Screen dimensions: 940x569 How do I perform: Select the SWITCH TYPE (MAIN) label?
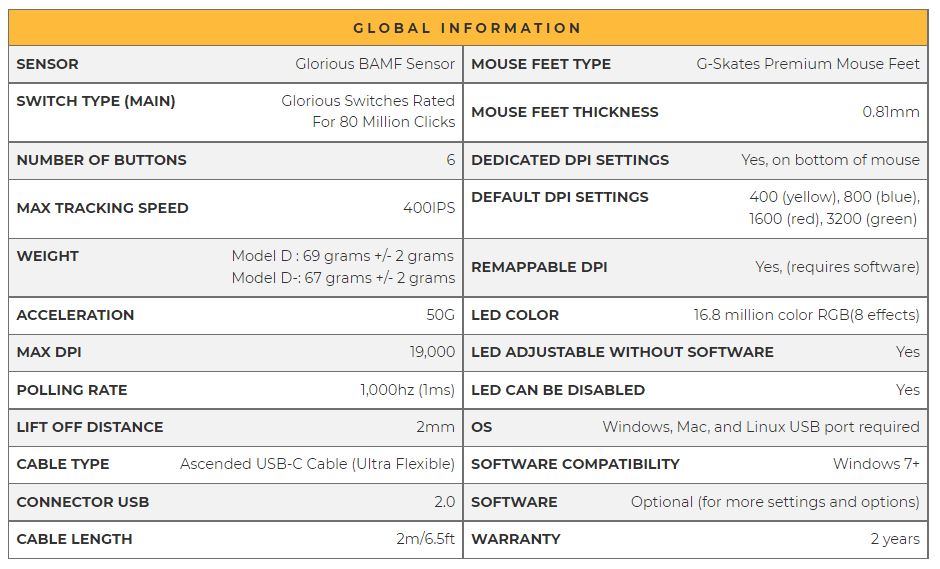click(x=96, y=101)
